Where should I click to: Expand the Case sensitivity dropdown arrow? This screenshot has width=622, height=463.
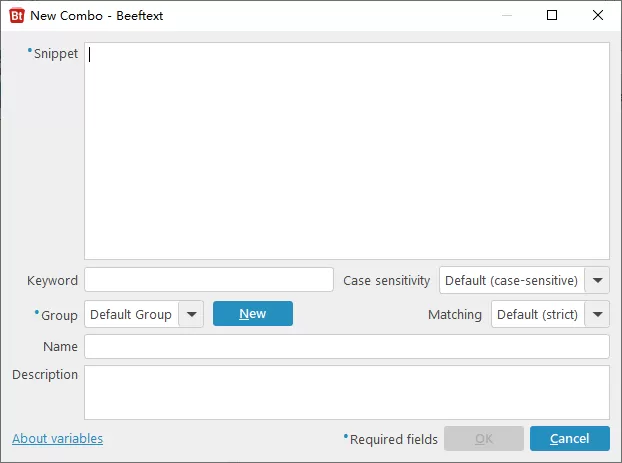(x=597, y=281)
